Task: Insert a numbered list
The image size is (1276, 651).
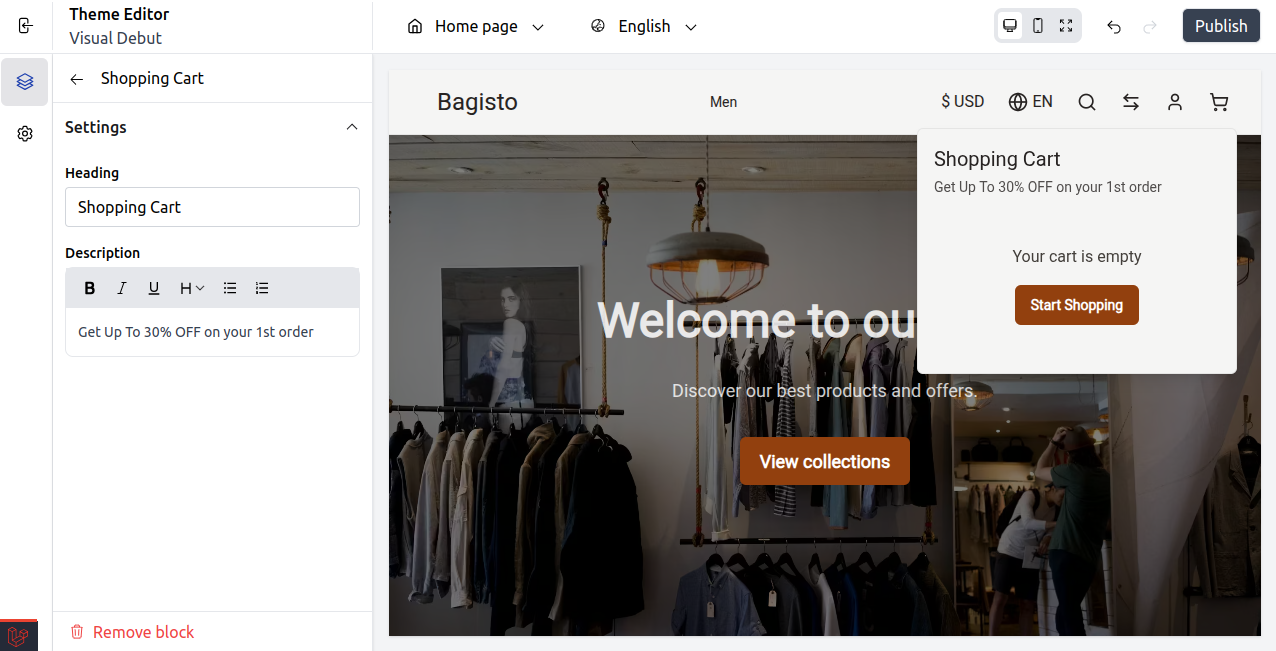Action: pyautogui.click(x=262, y=288)
